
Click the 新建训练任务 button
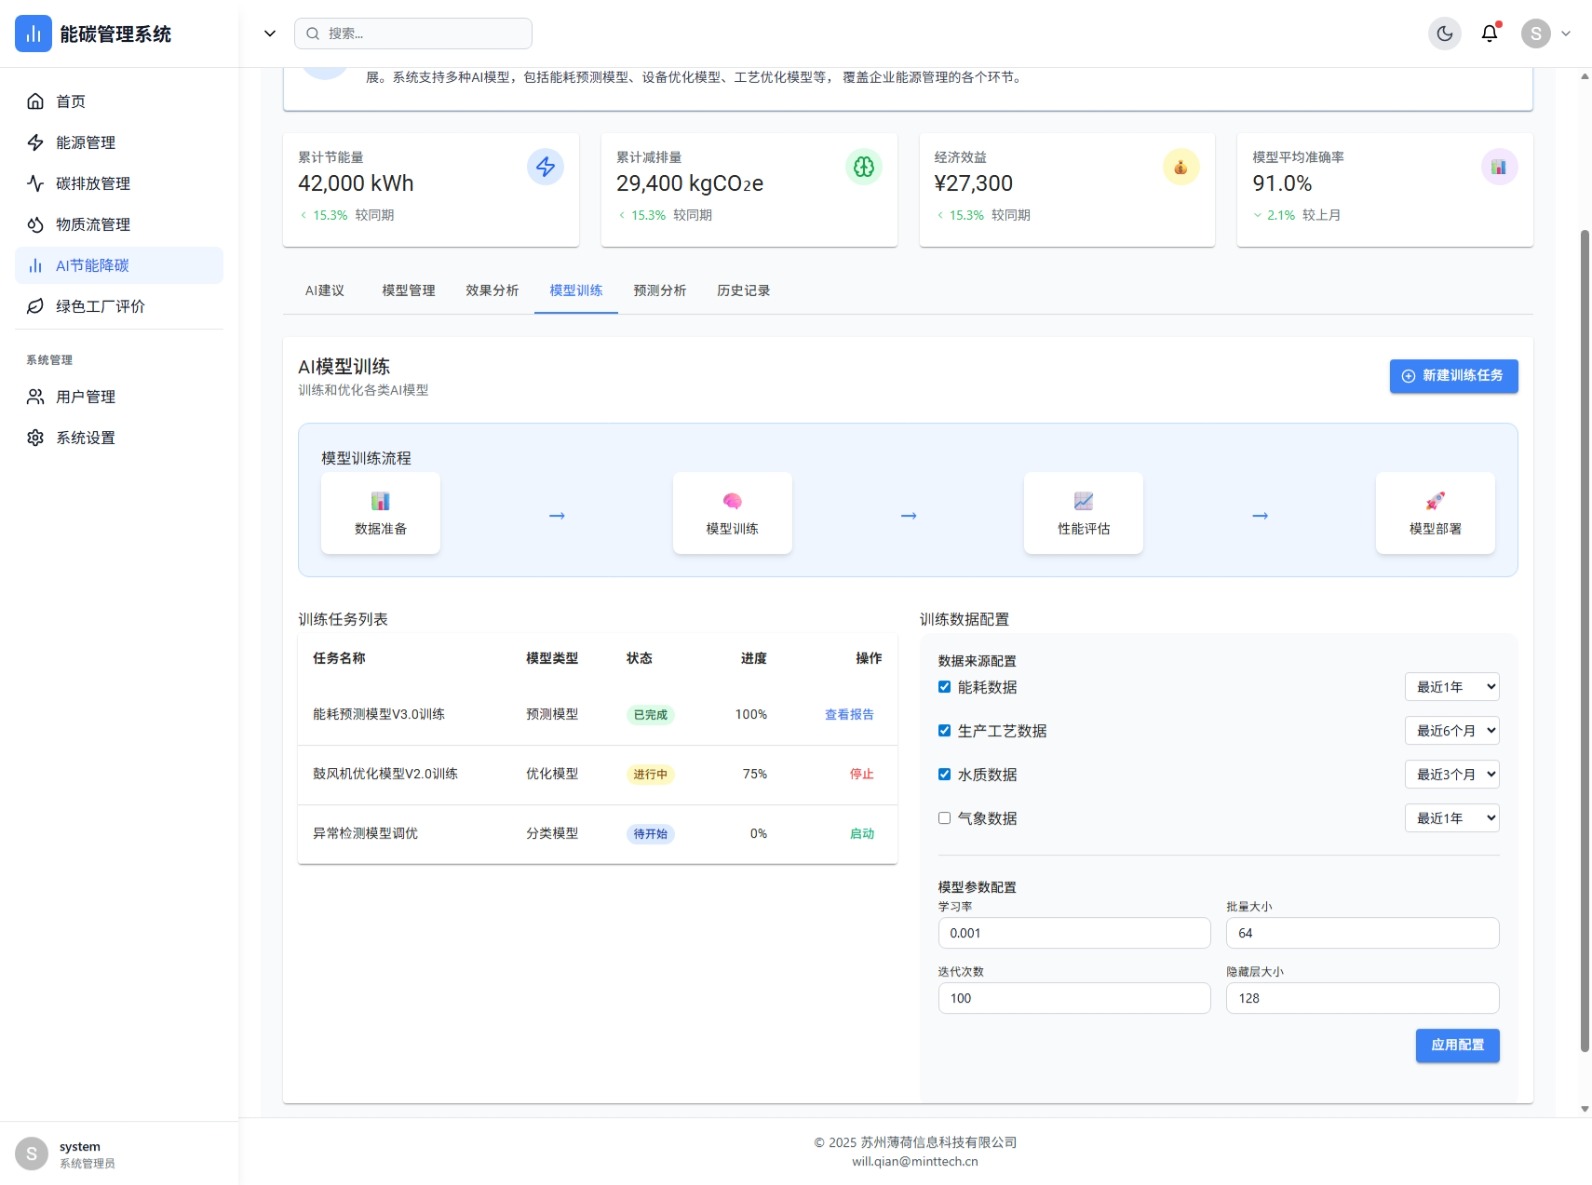click(x=1453, y=376)
